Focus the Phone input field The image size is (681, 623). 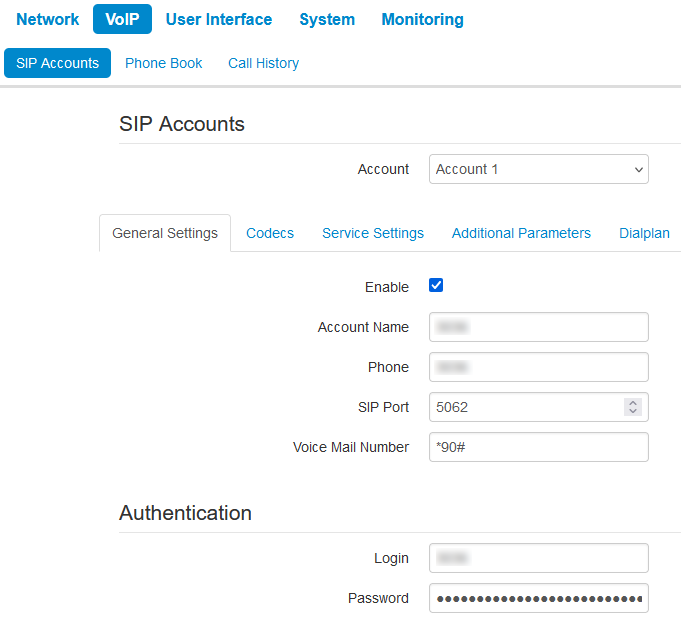click(539, 367)
